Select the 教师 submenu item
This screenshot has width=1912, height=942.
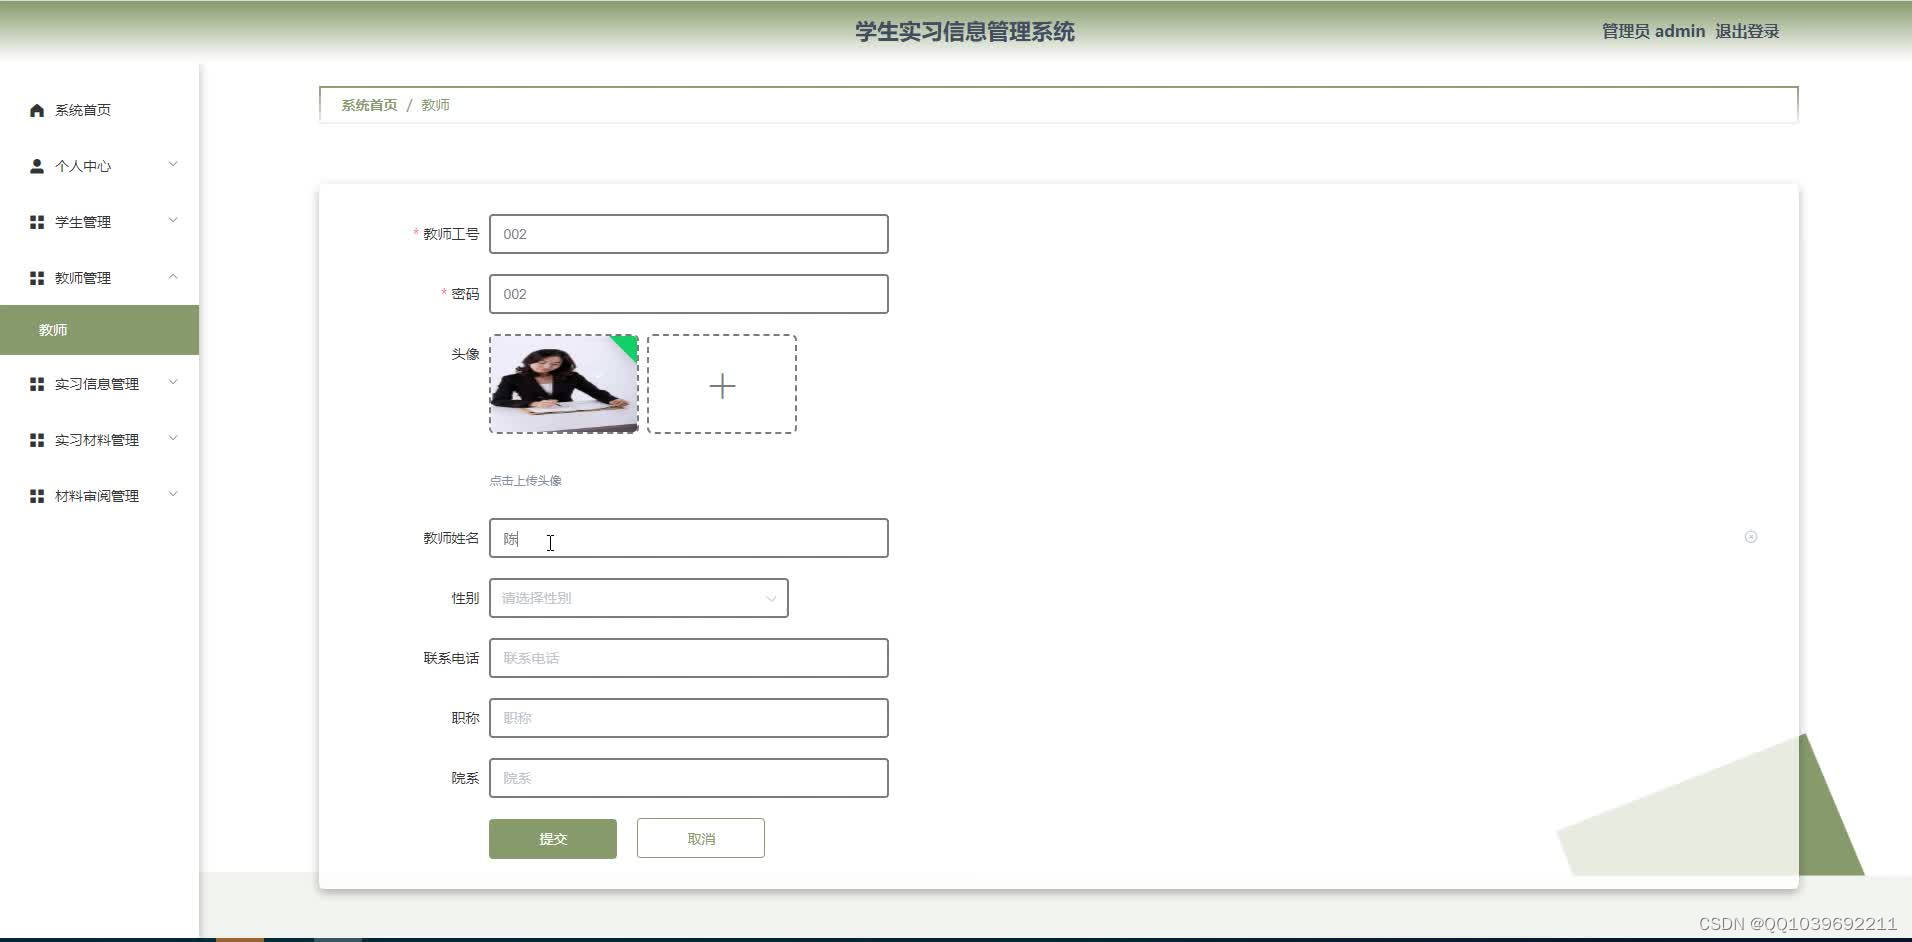point(100,330)
